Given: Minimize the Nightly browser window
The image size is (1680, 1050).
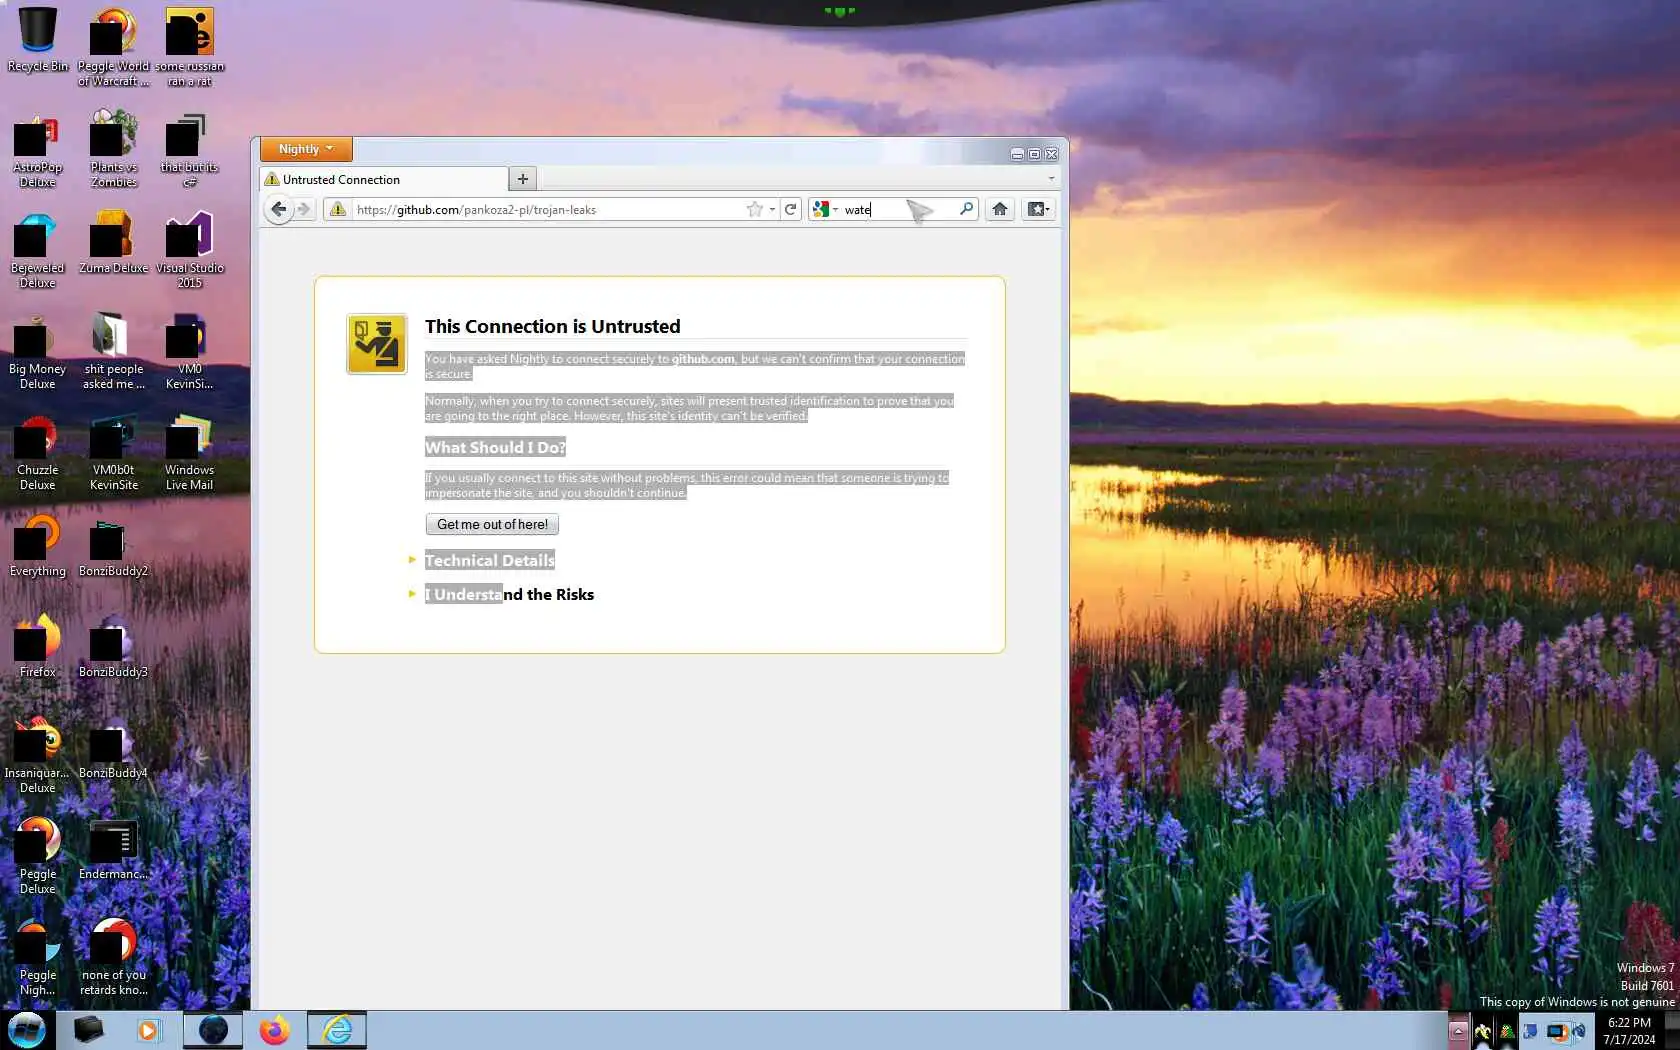Looking at the screenshot, I should coord(1017,154).
